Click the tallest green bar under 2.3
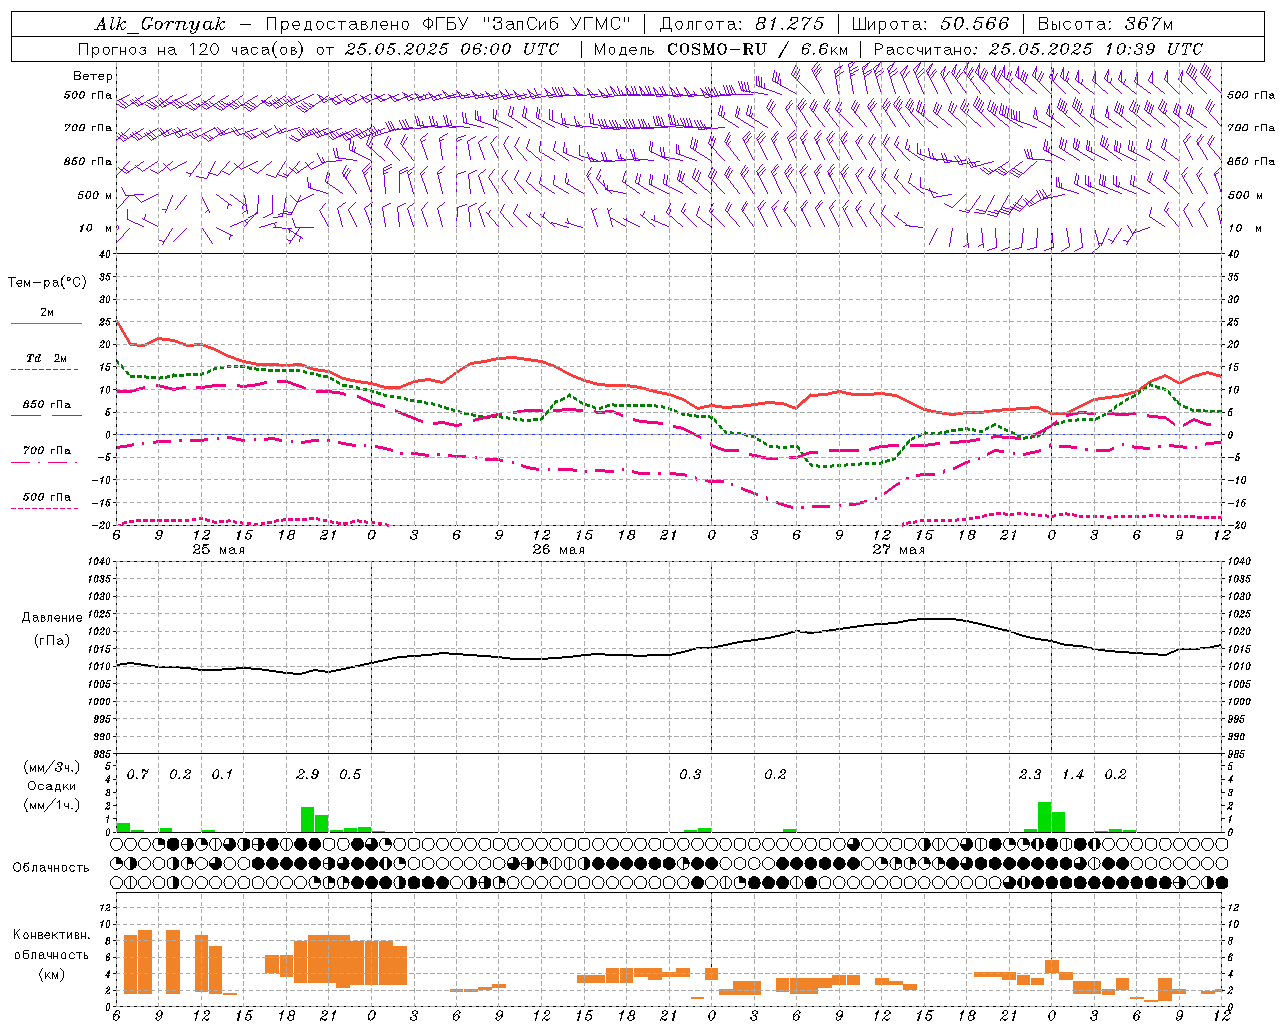Screen dimensions: 1280x1024 coord(1044,817)
